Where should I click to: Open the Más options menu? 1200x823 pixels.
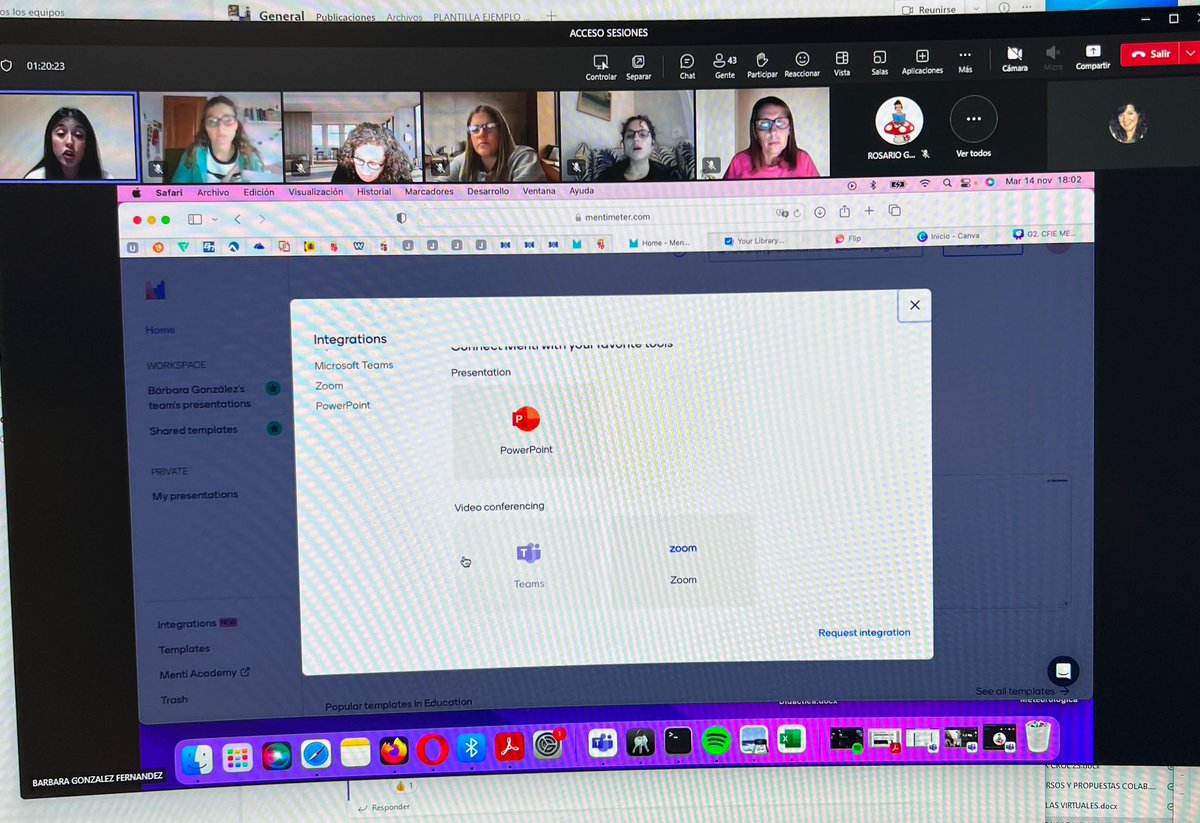[964, 63]
